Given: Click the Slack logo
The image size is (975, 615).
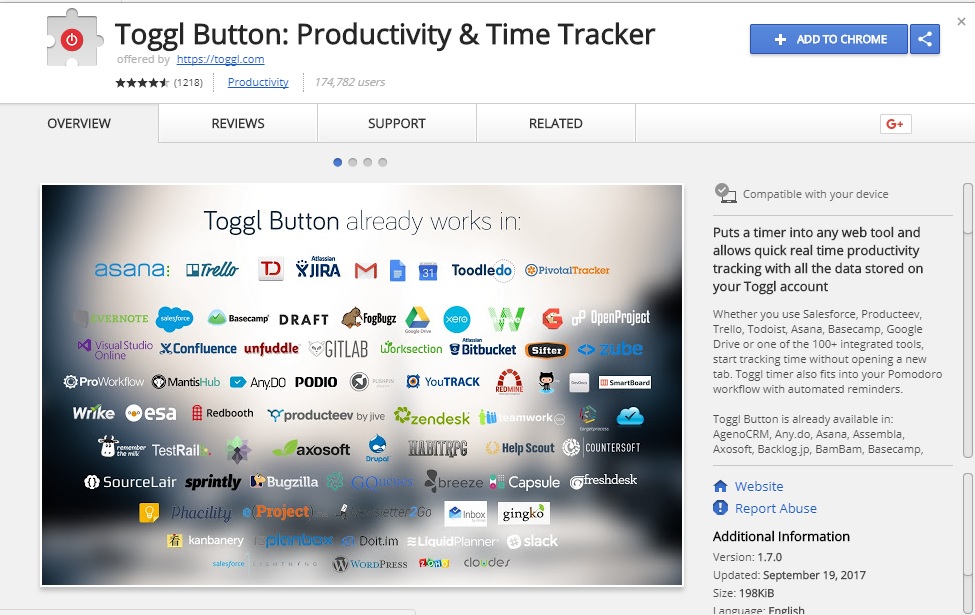Looking at the screenshot, I should (532, 542).
